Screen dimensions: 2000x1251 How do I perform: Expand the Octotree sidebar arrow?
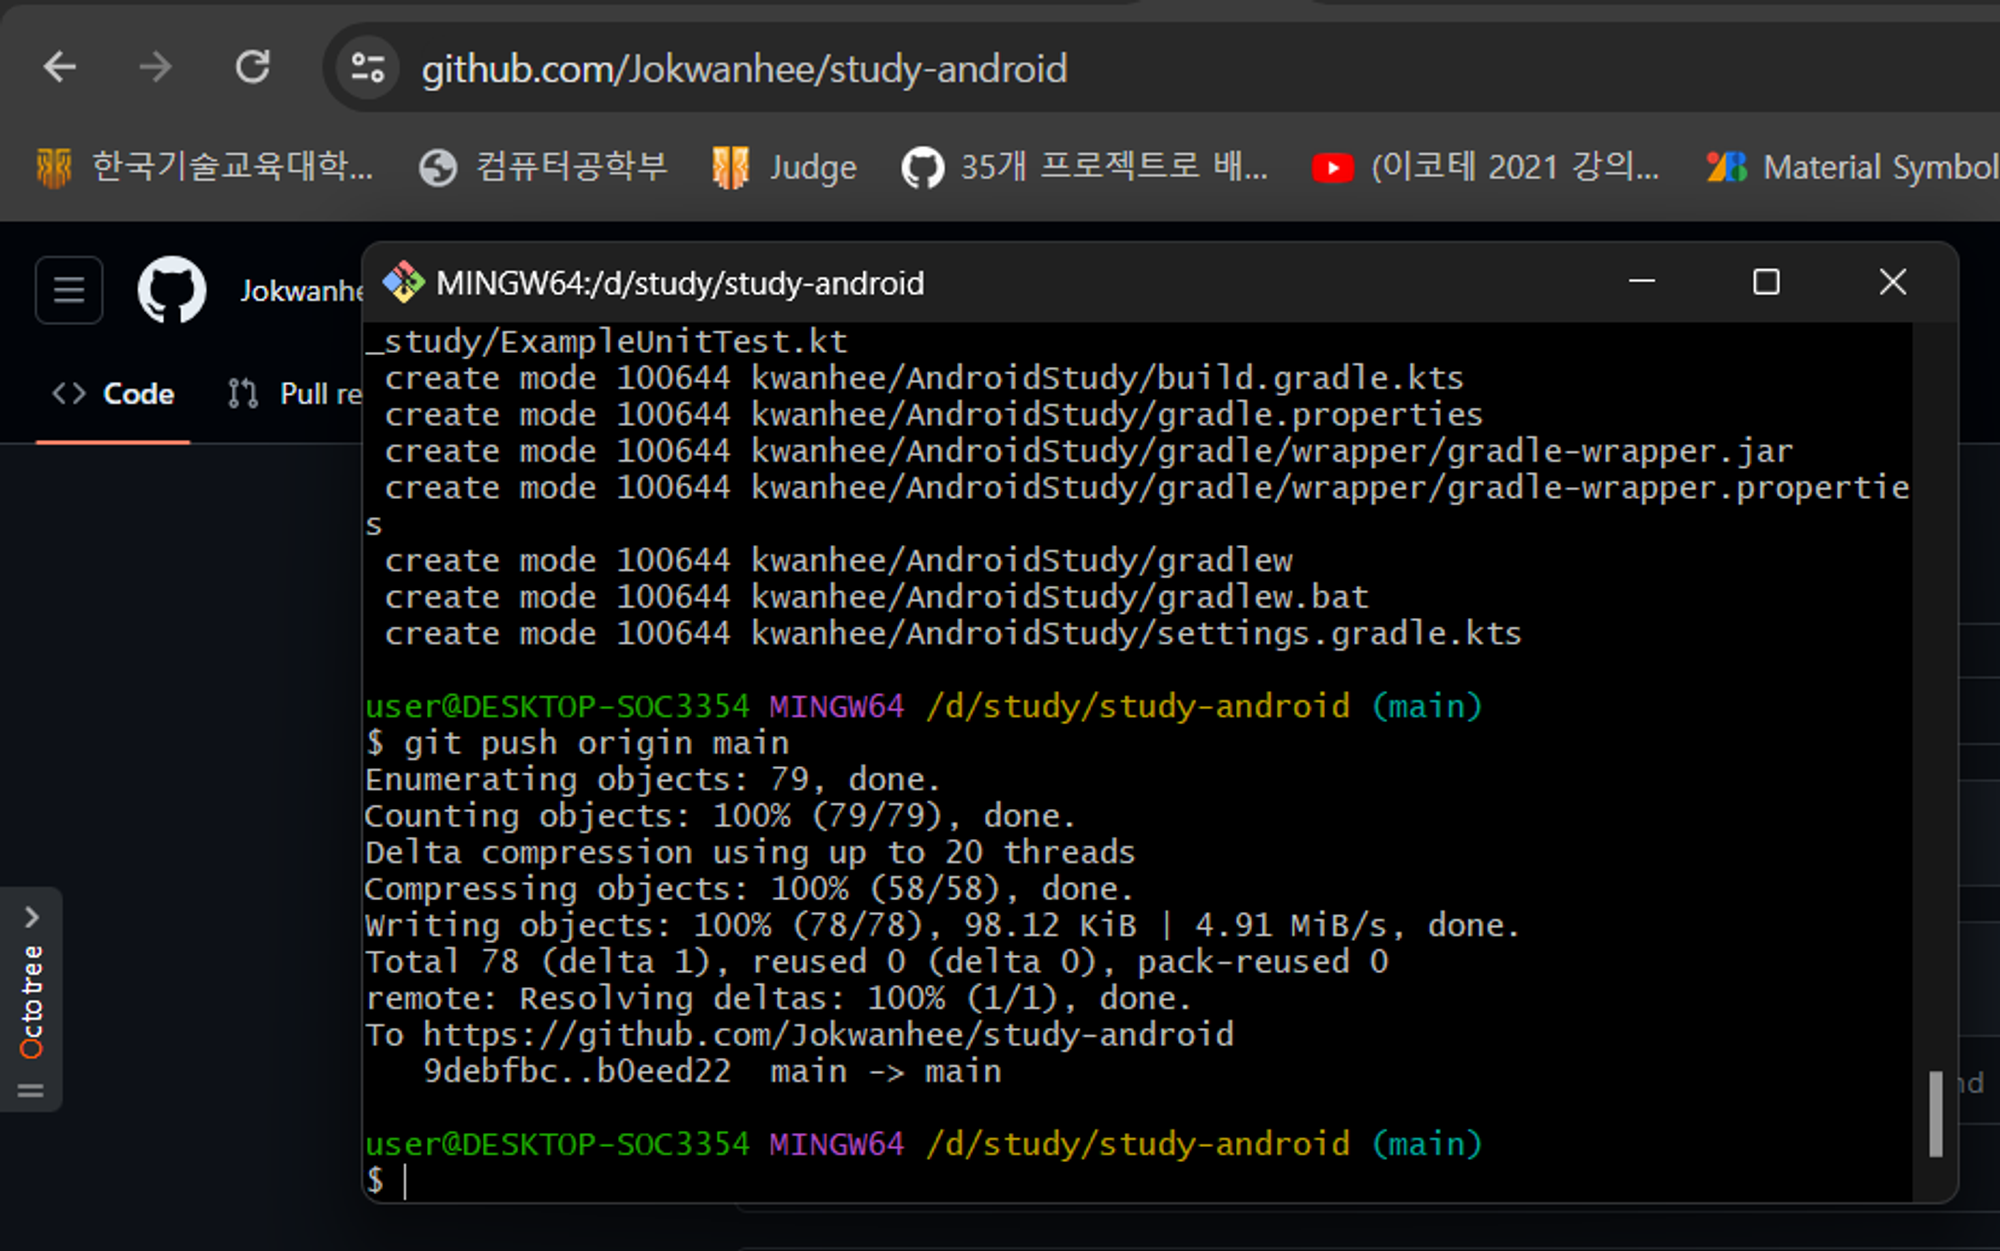pyautogui.click(x=32, y=917)
